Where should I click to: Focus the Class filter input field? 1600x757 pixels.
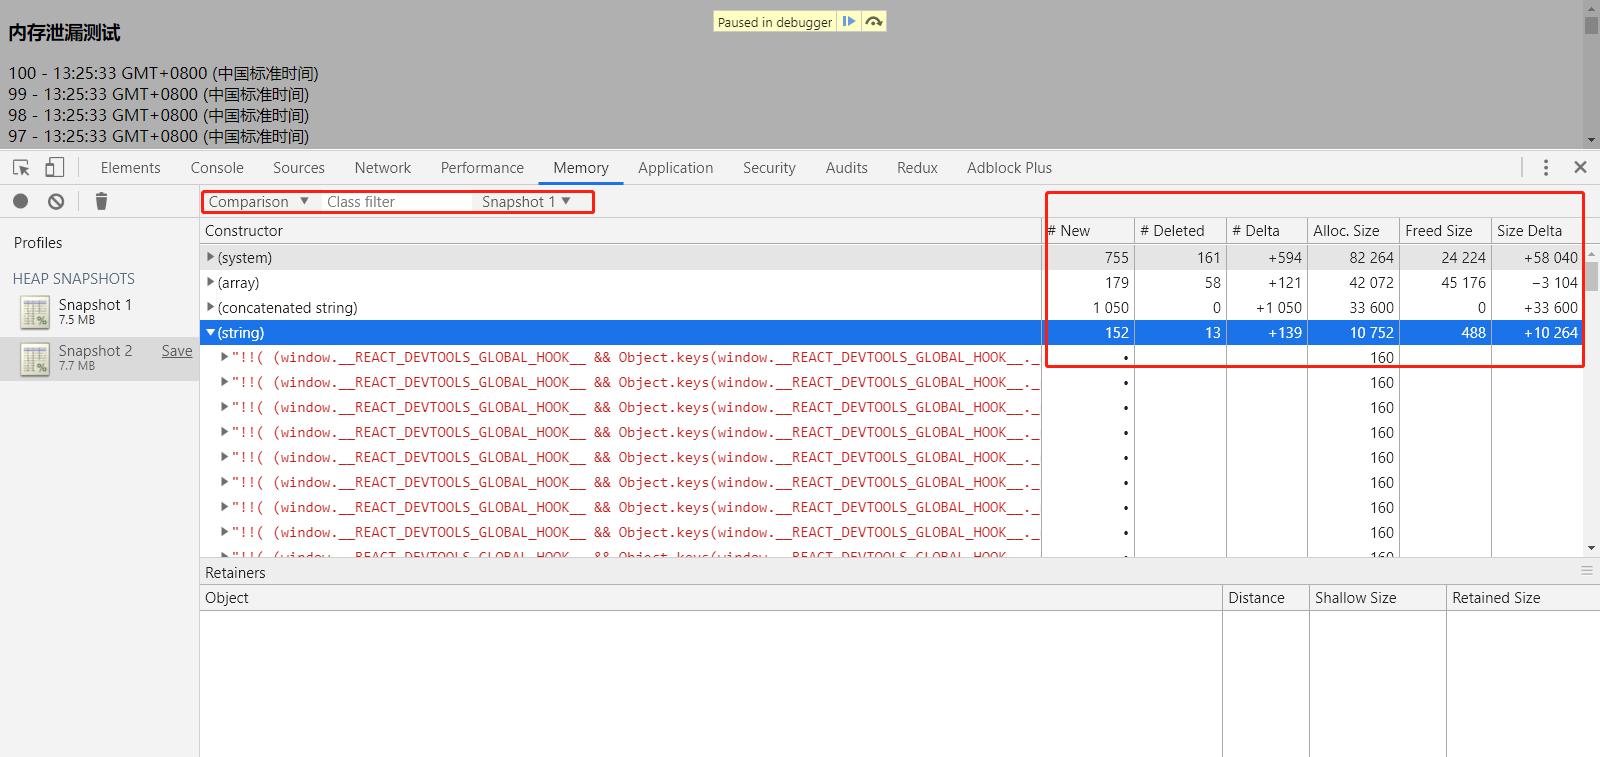pos(395,202)
